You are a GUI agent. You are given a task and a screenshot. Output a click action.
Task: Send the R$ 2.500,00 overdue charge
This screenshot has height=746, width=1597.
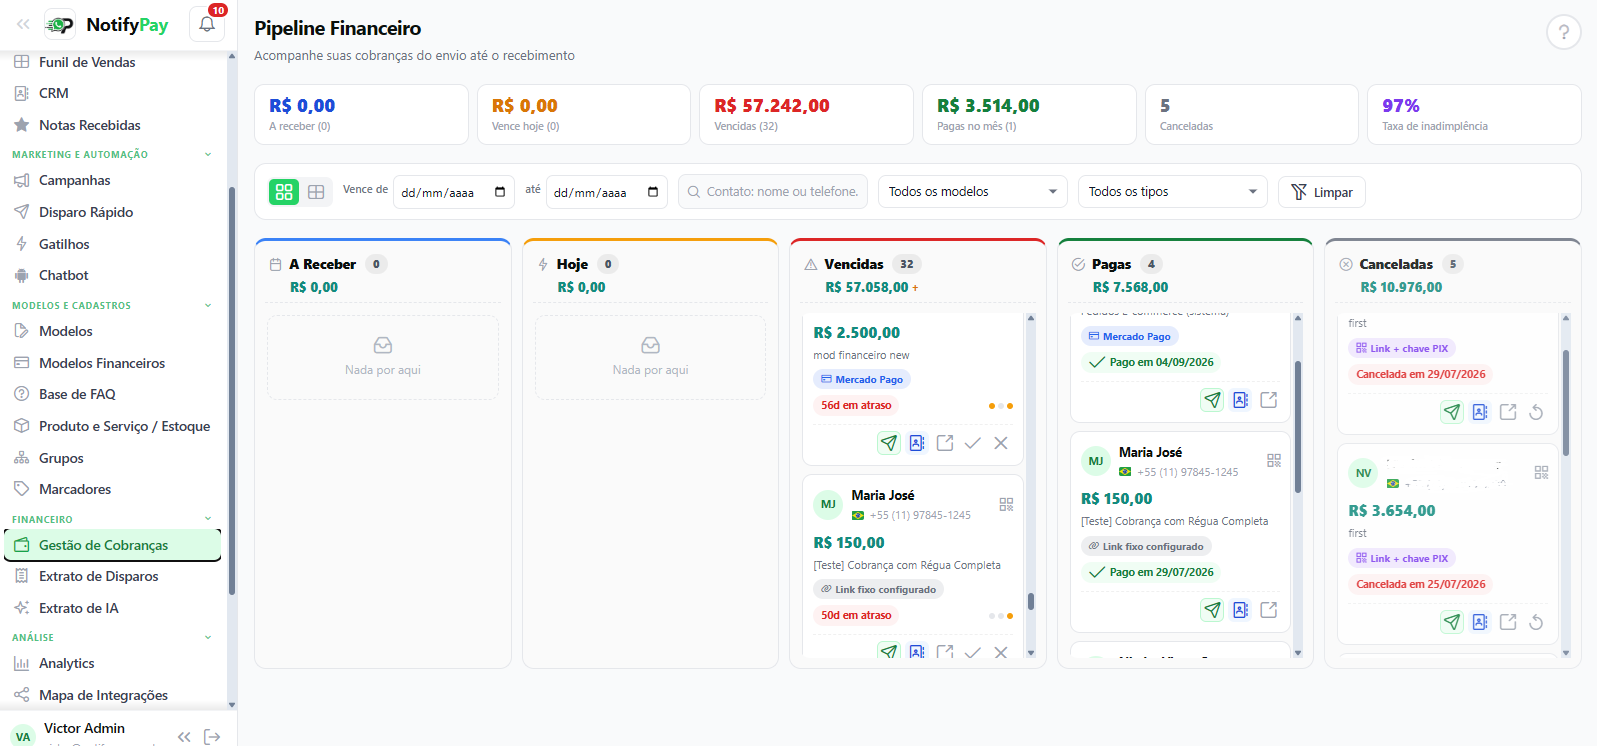point(889,443)
